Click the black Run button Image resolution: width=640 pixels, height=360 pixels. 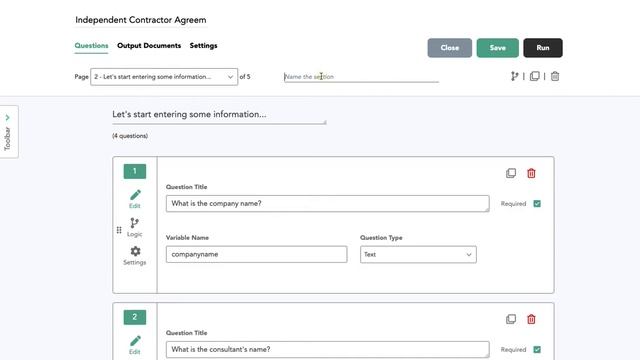tap(543, 48)
